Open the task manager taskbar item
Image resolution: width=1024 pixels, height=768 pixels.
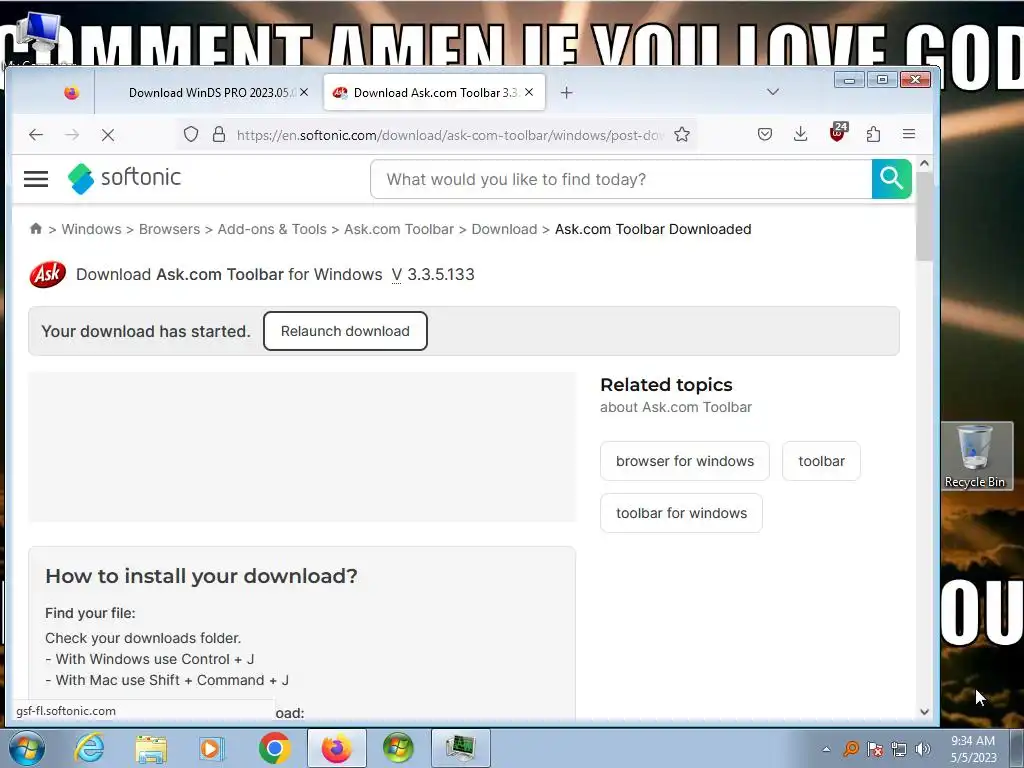(x=460, y=748)
